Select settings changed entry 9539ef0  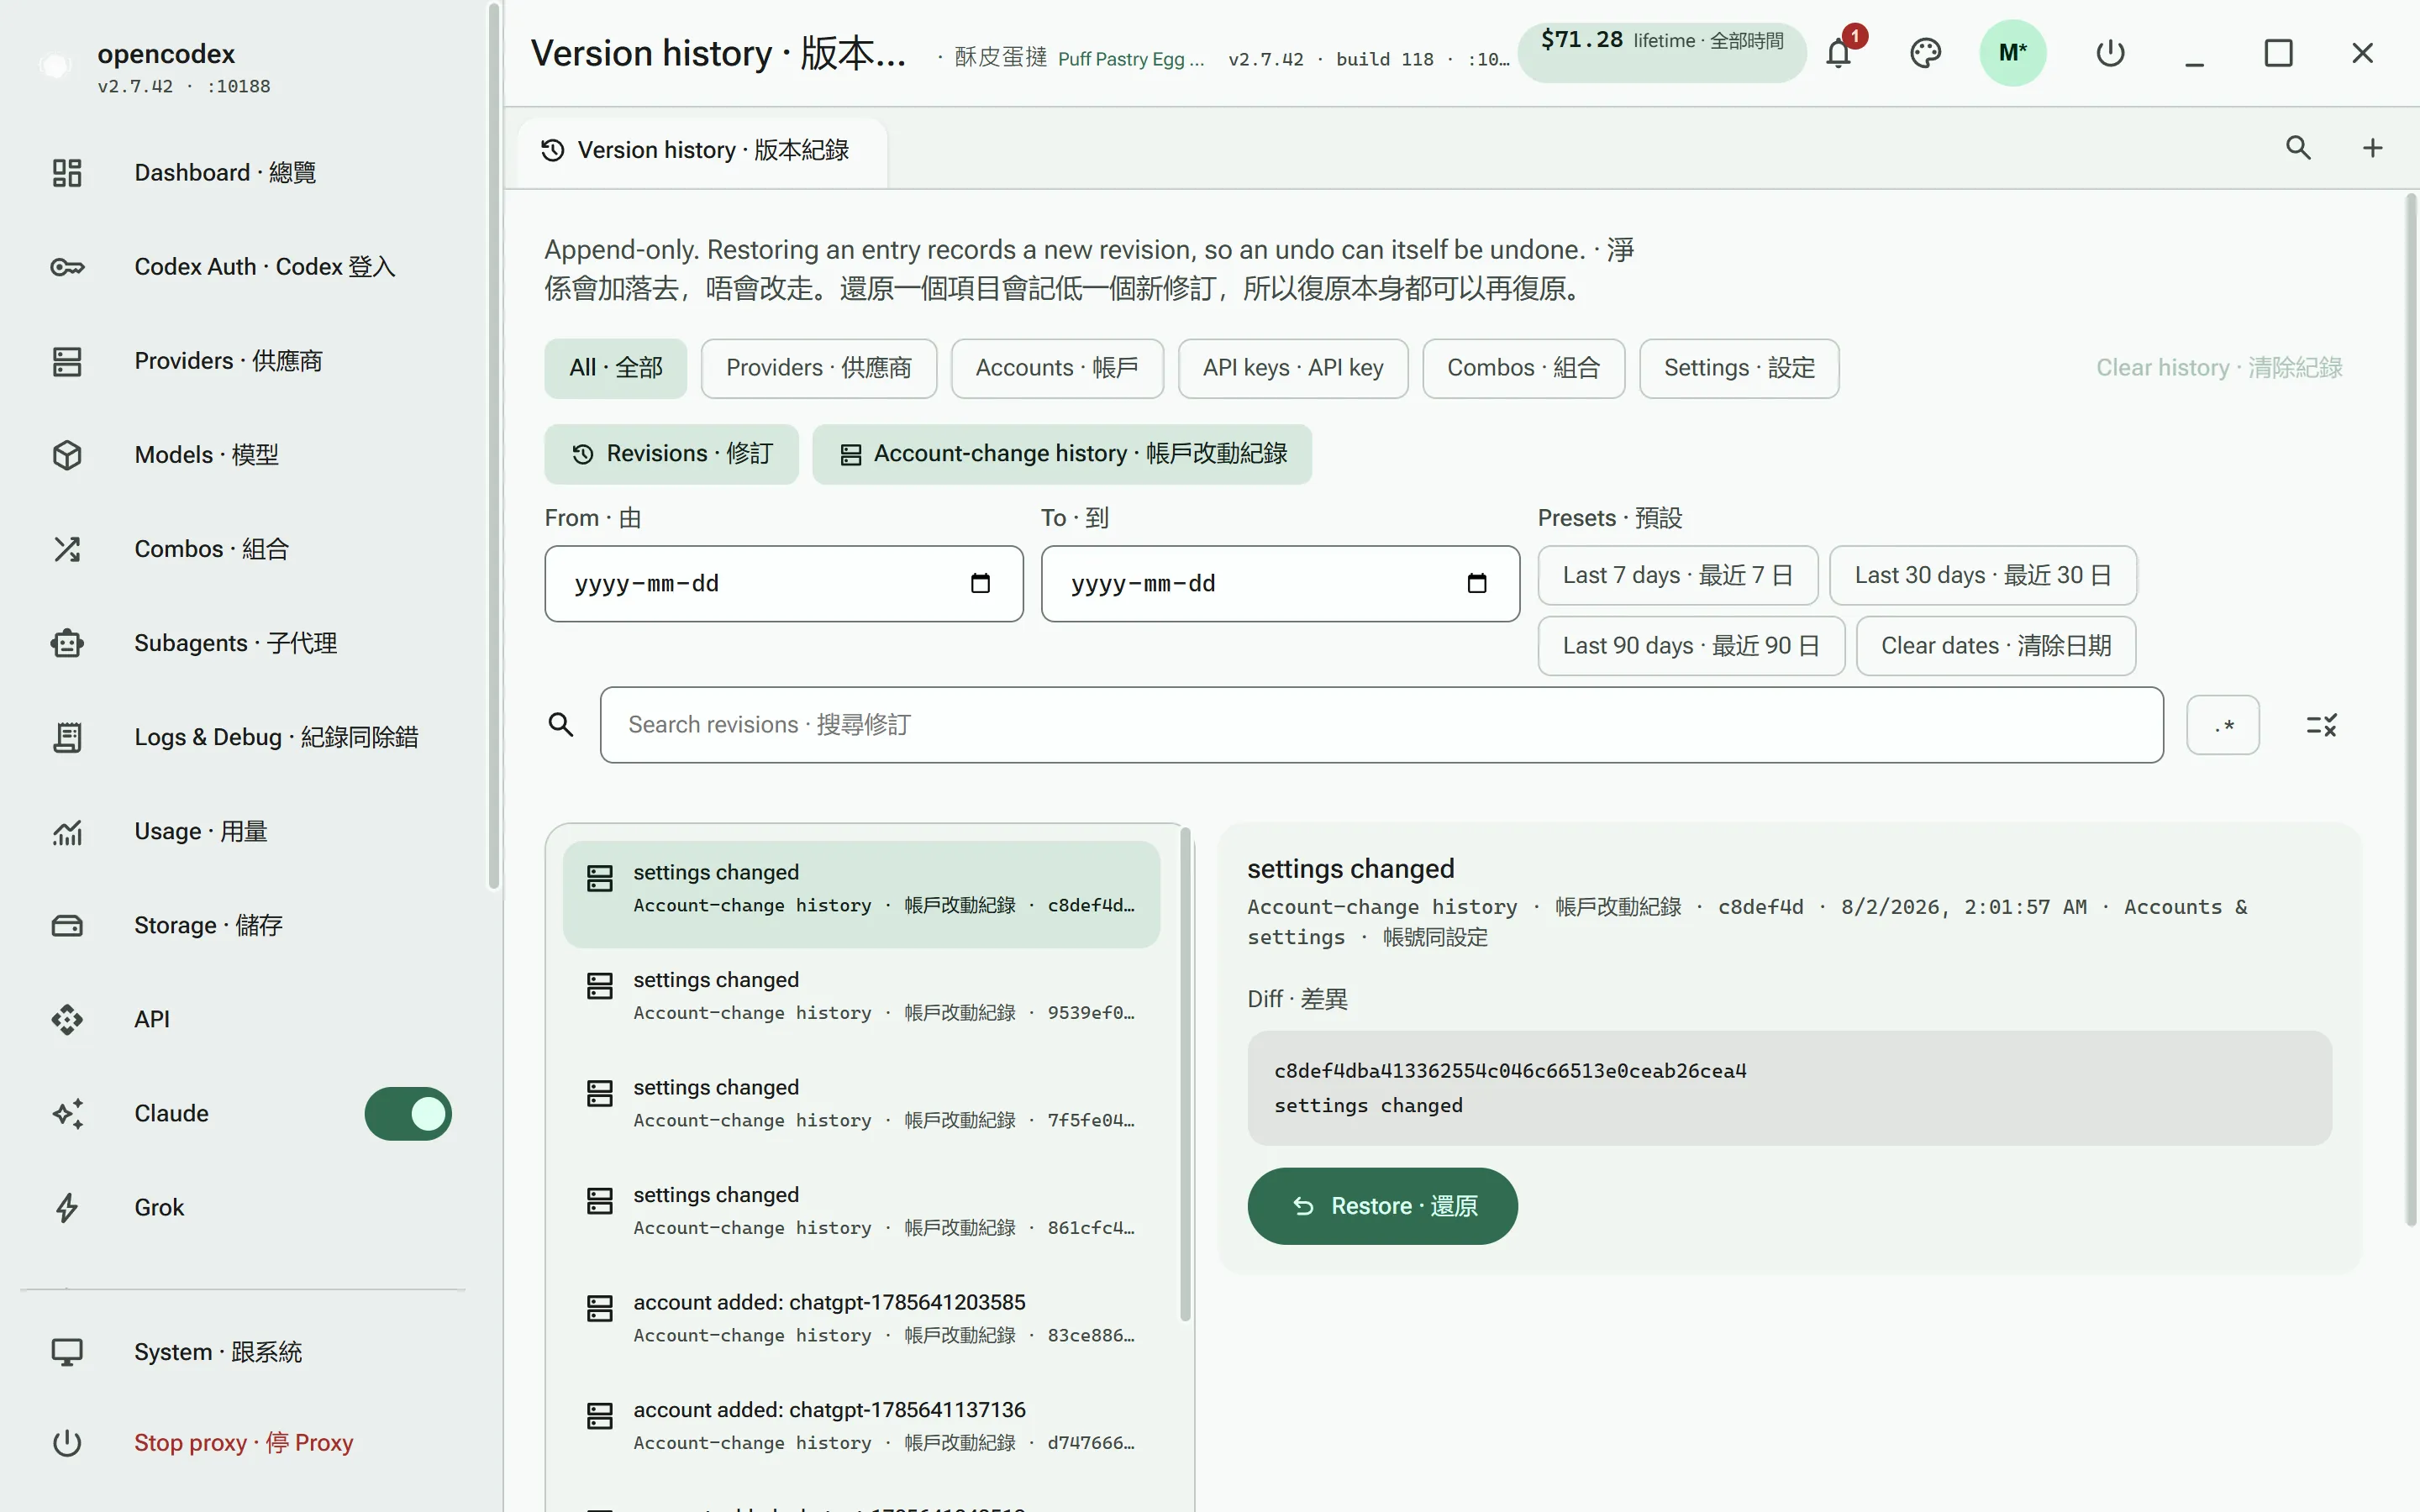click(x=861, y=1001)
